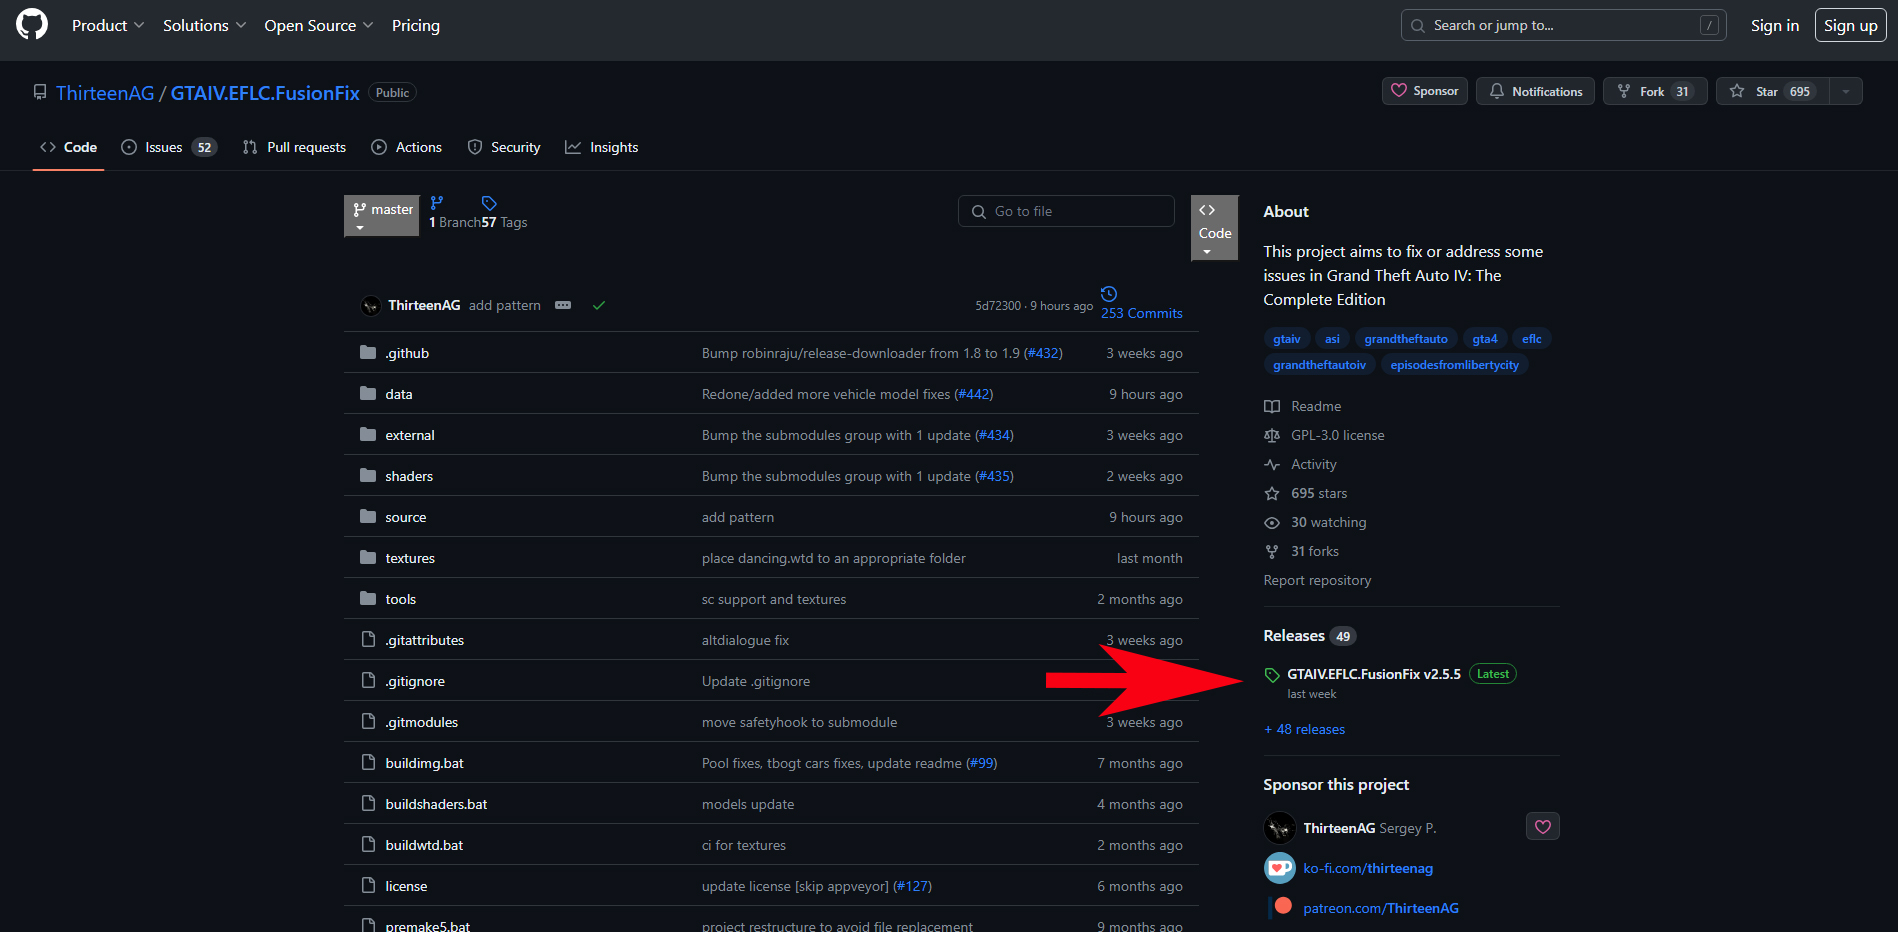1898x932 pixels.
Task: Open the Insights tab
Action: pos(602,147)
